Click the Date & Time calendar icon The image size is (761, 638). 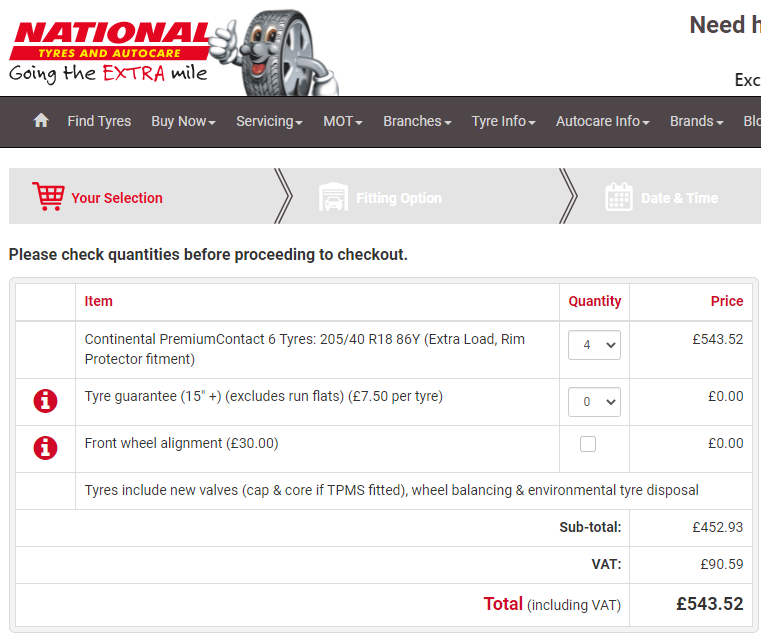pyautogui.click(x=619, y=197)
